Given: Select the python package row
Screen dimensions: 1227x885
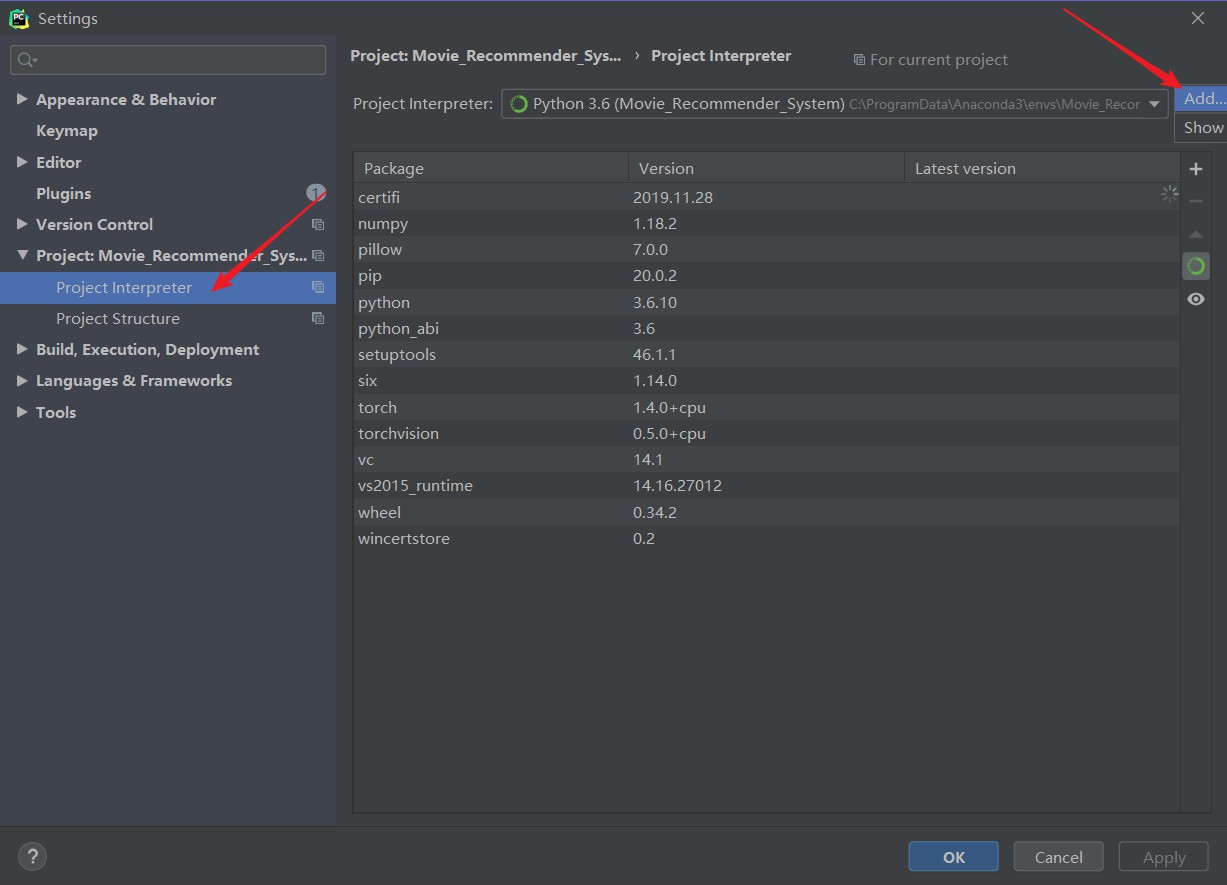Looking at the screenshot, I should pyautogui.click(x=767, y=302).
